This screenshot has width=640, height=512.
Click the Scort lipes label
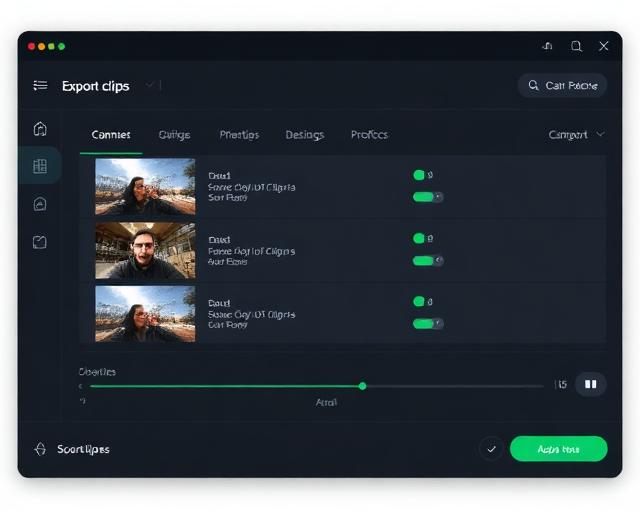point(83,450)
